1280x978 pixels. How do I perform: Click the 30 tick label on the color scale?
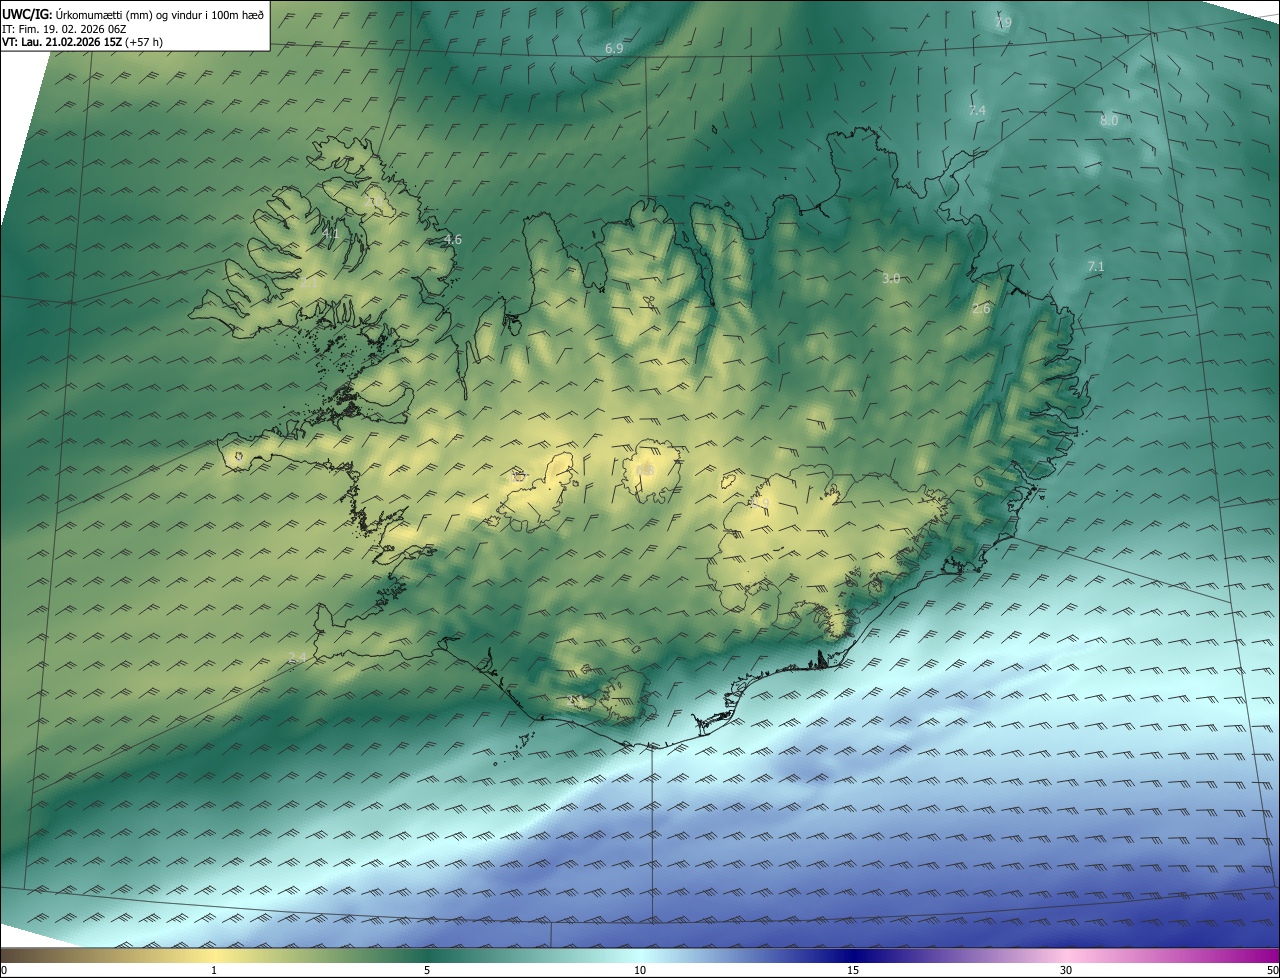(x=1066, y=970)
